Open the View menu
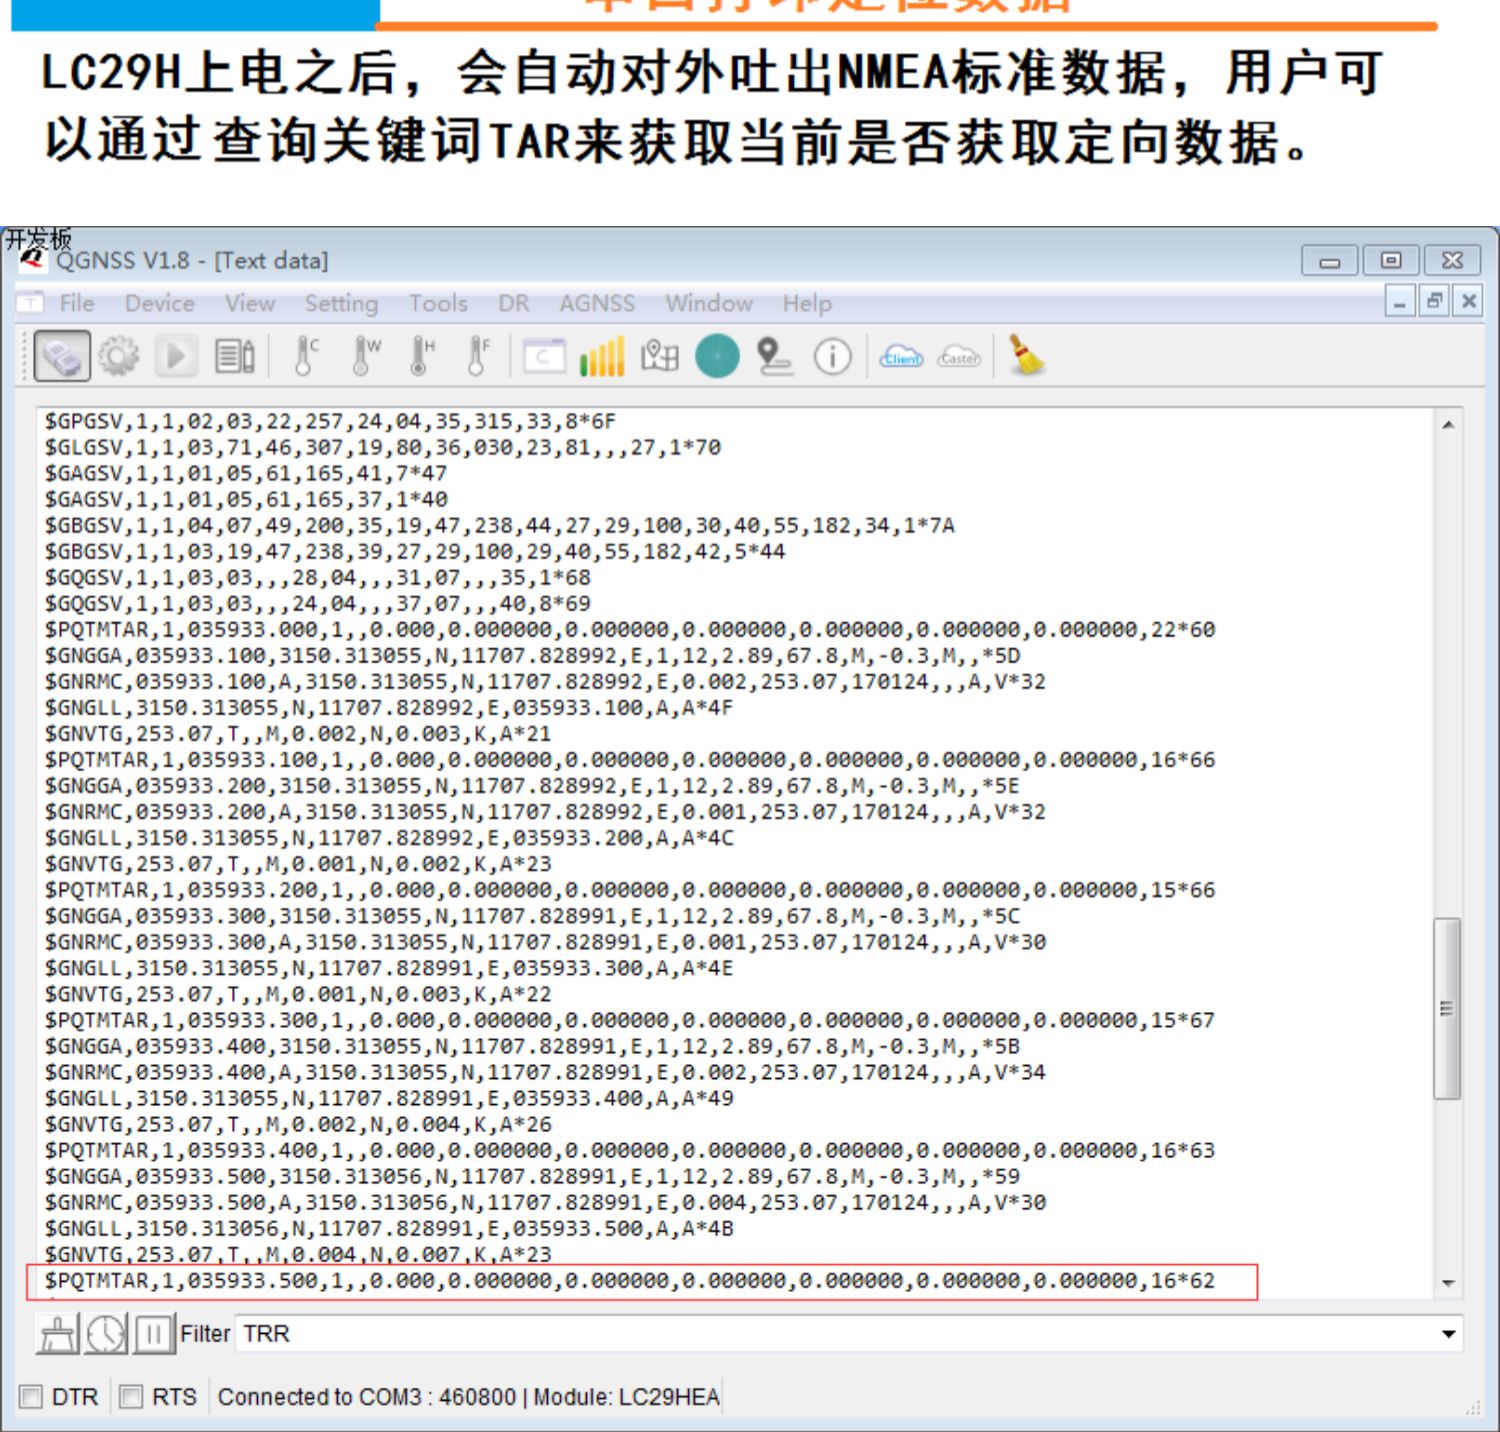 [250, 303]
